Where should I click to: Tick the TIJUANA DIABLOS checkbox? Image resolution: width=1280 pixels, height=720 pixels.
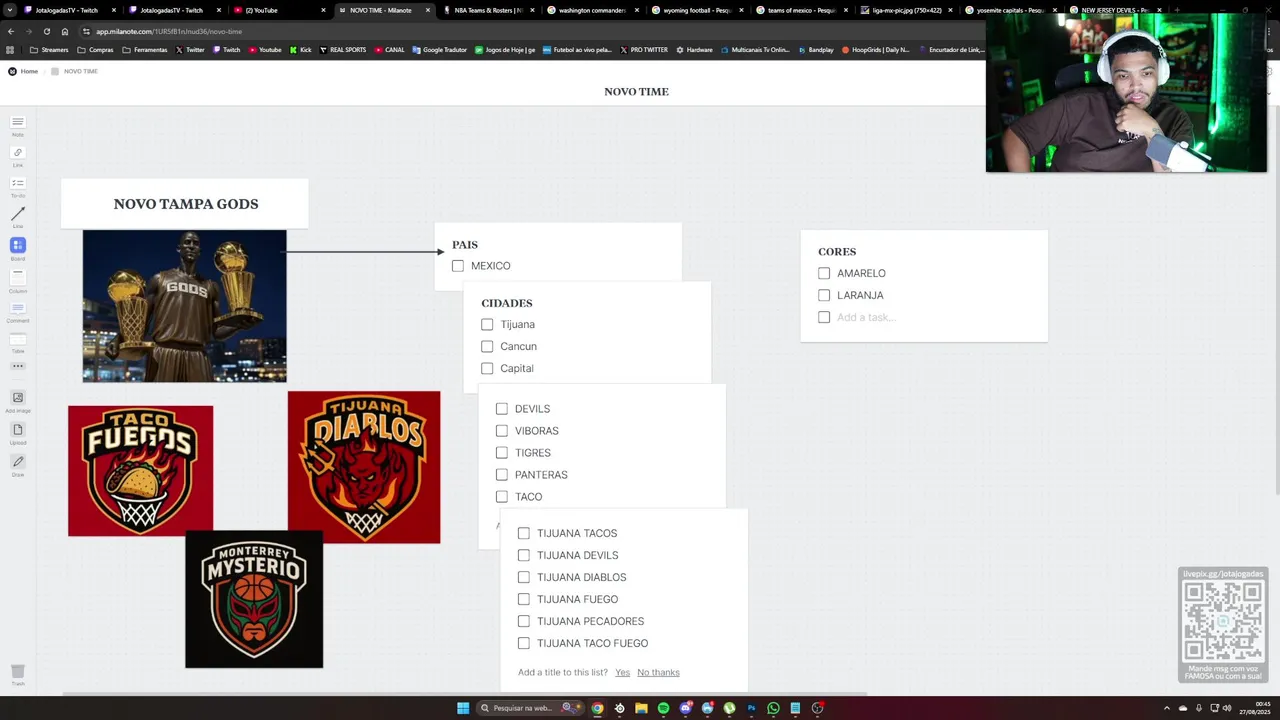point(524,577)
